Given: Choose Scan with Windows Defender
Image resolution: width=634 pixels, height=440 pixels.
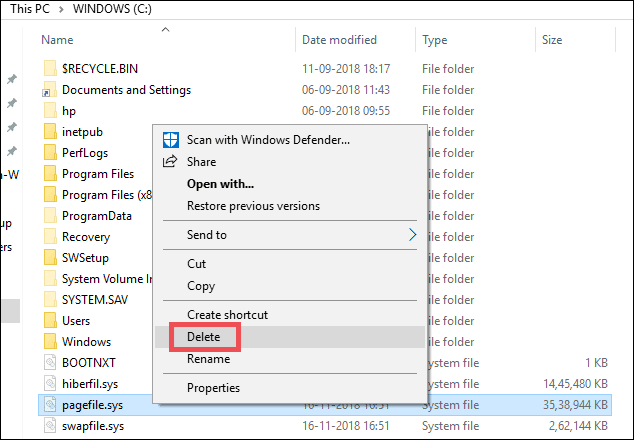Looking at the screenshot, I should [x=290, y=140].
